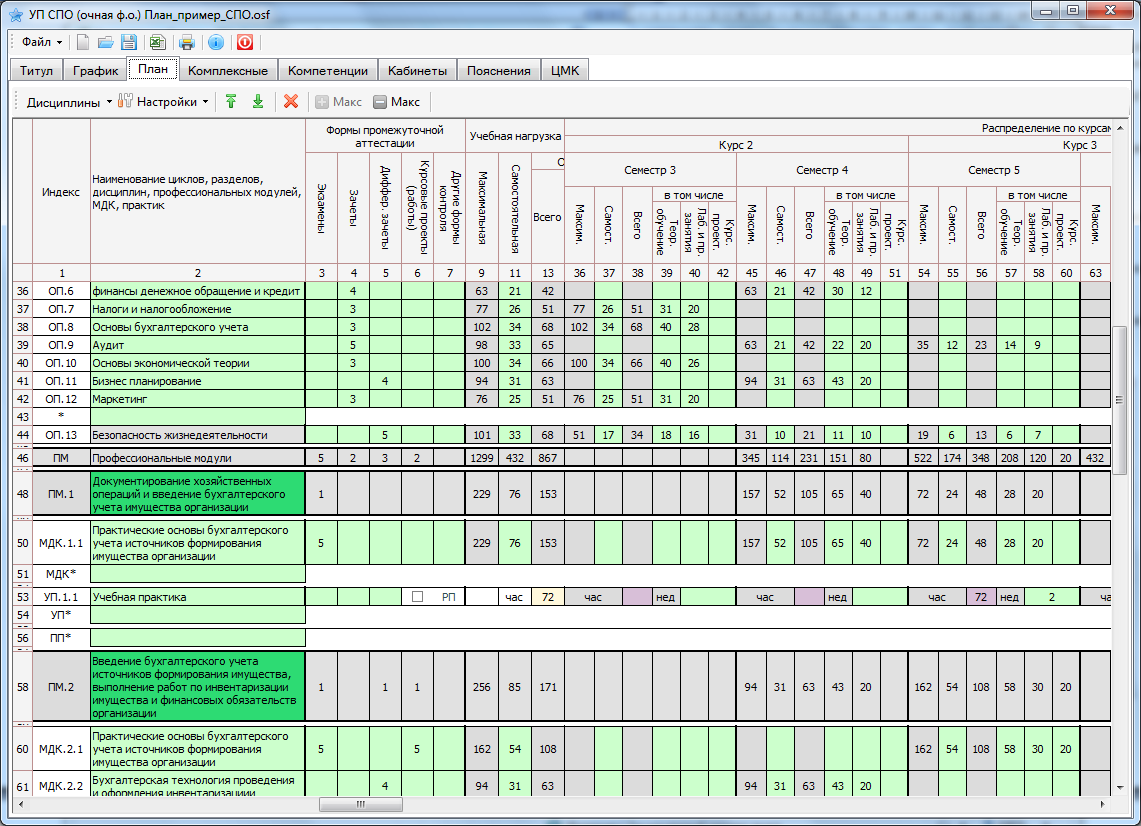Delete row with the red X icon

pyautogui.click(x=291, y=102)
